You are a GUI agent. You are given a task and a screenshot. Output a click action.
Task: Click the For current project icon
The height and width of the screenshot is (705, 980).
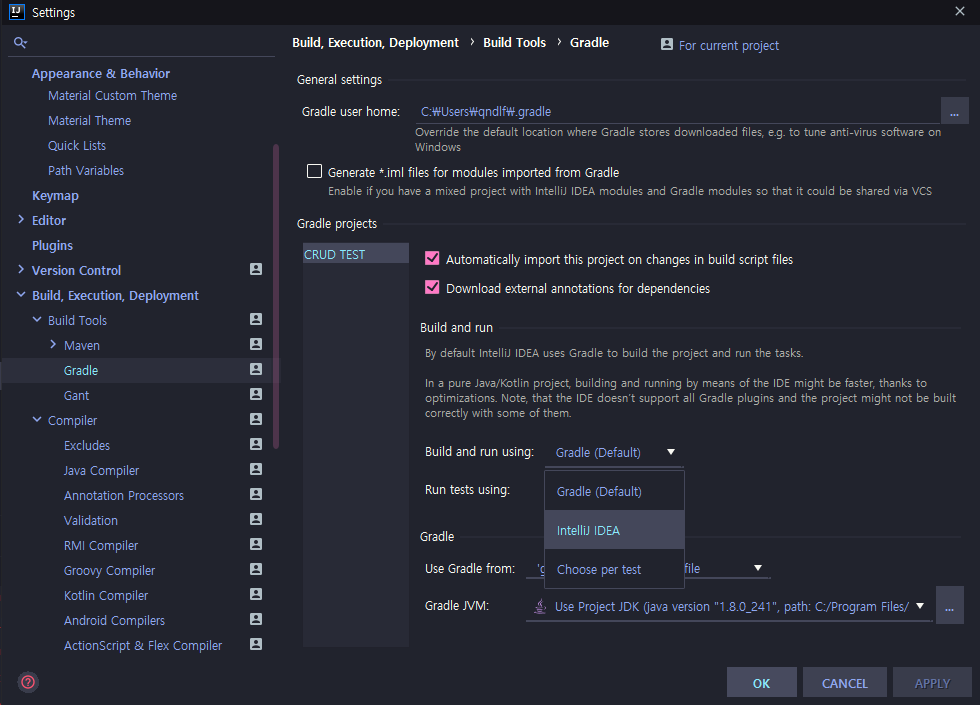click(667, 44)
